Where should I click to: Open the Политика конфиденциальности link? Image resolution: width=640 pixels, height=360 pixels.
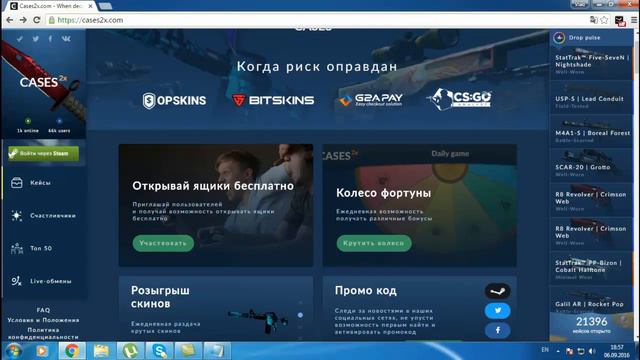[43, 333]
